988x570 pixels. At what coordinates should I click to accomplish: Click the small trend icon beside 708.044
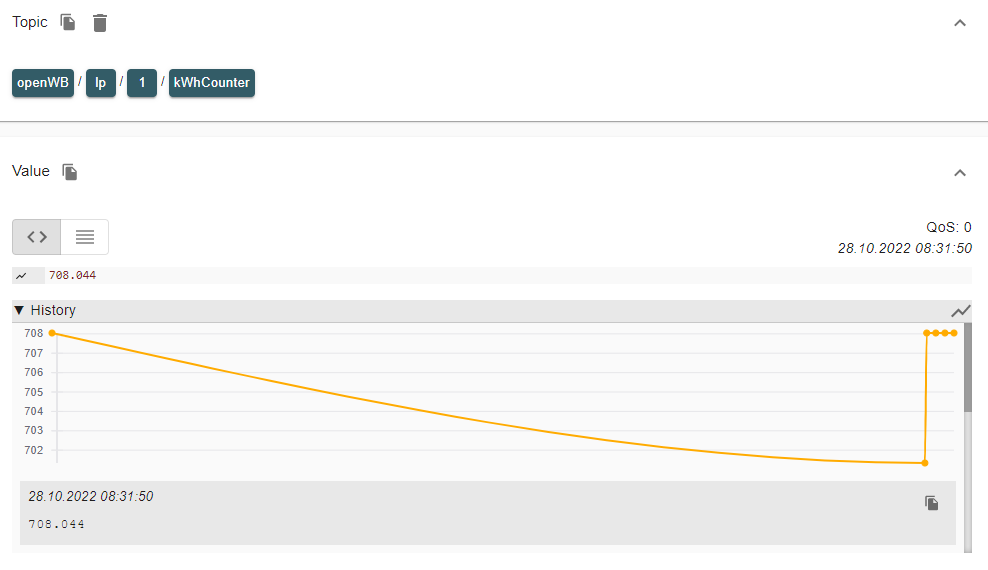pos(22,275)
